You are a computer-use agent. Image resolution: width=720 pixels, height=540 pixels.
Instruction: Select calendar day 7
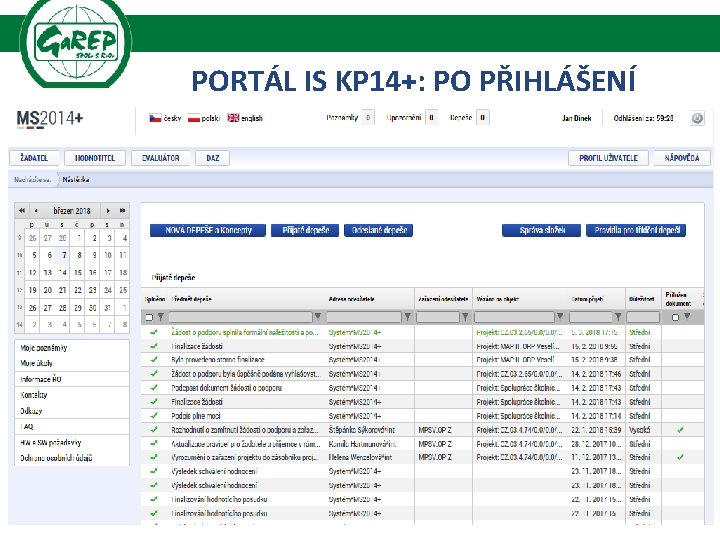coord(64,255)
